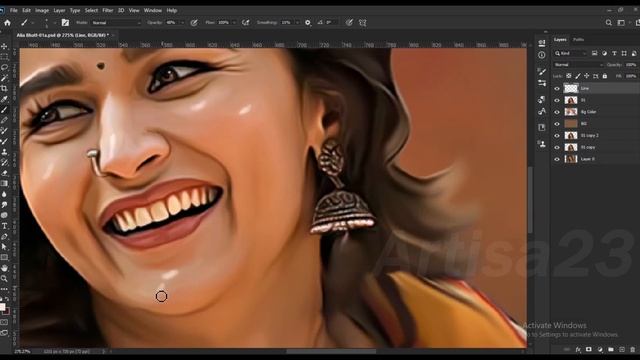The width and height of the screenshot is (640, 360).
Task: Hide the Line layer
Action: 557,89
